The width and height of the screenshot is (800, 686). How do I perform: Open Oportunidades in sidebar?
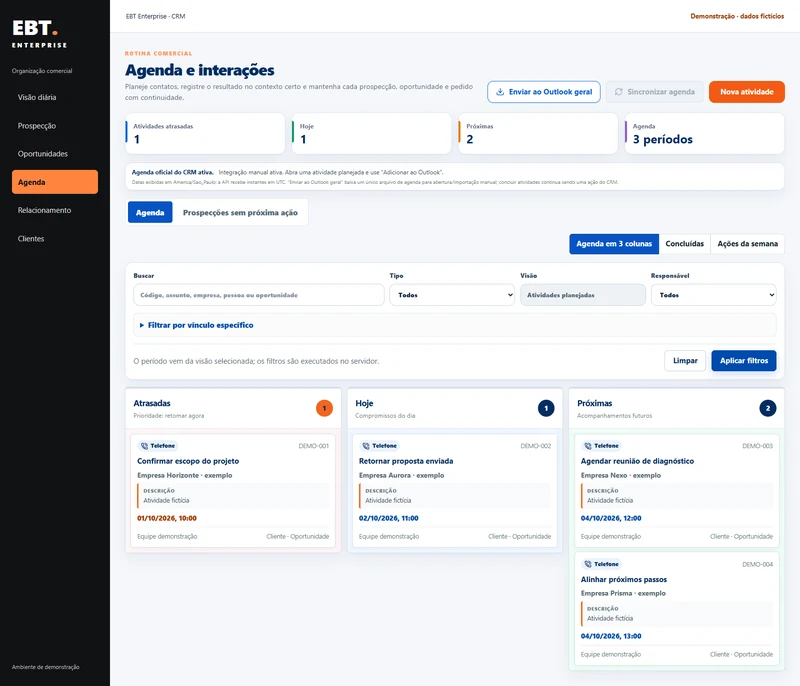click(x=55, y=154)
